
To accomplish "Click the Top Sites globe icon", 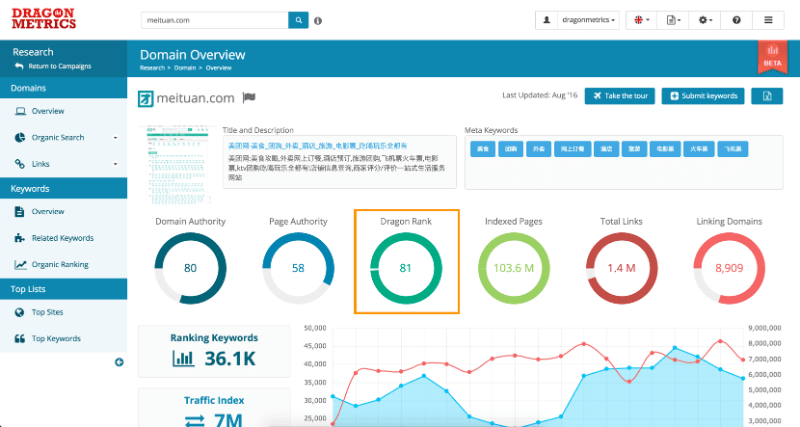I will [19, 312].
